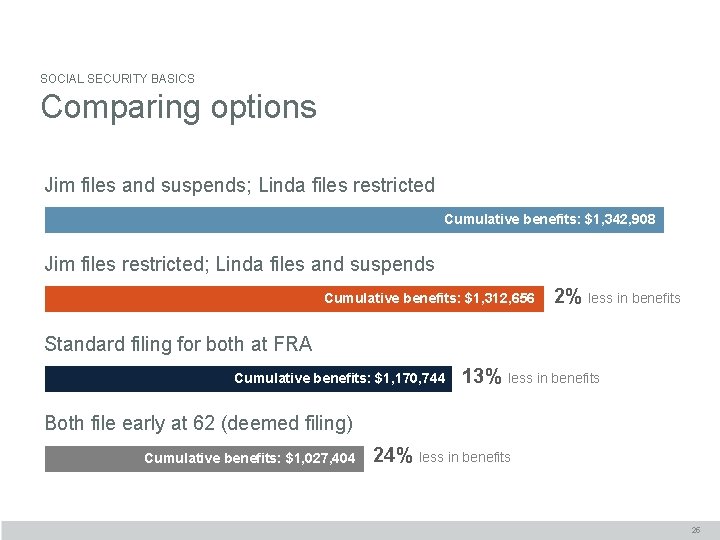The width and height of the screenshot is (720, 540).
Task: Select the light blue benefits bar
Action: pos(240,219)
